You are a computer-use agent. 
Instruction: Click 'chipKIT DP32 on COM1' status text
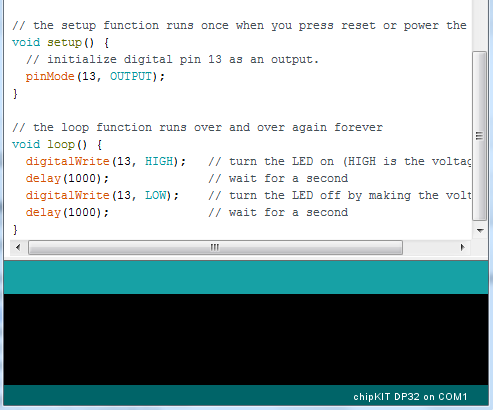[410, 397]
